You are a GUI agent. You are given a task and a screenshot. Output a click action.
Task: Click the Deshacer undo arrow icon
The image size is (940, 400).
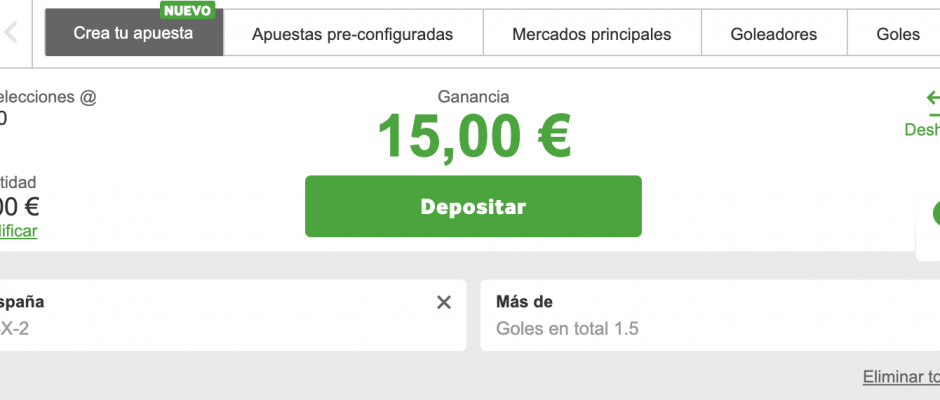tap(933, 98)
